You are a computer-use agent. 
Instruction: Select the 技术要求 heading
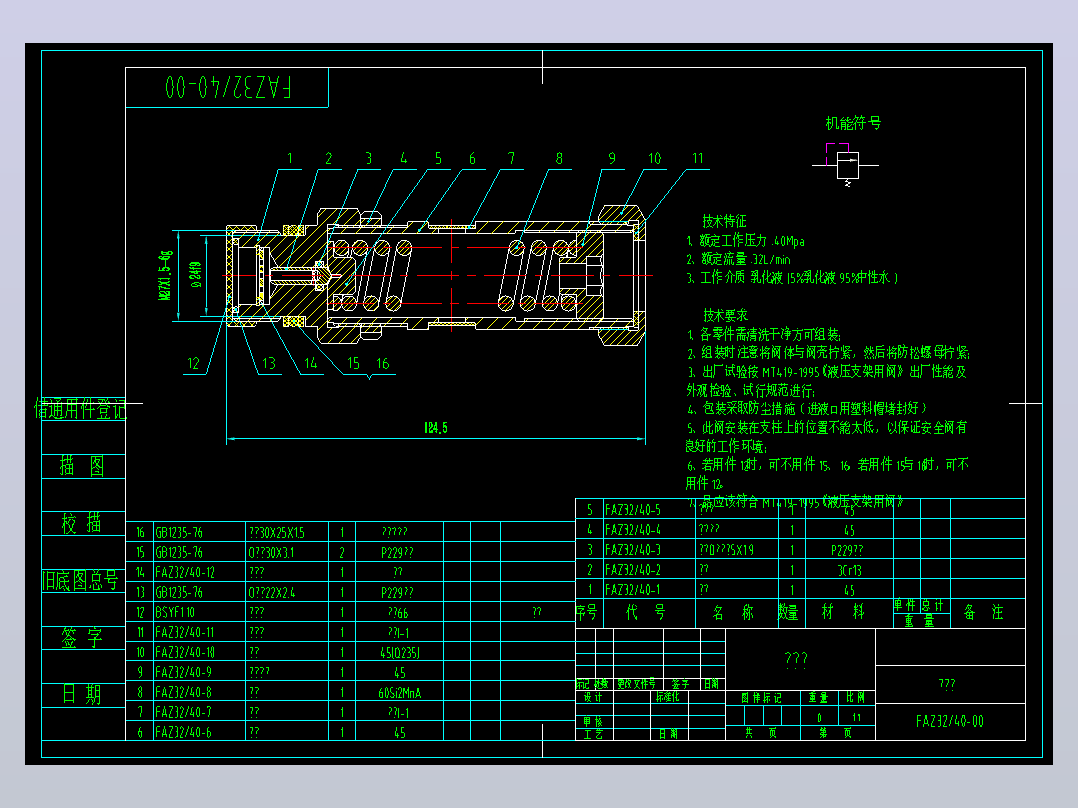[725, 316]
